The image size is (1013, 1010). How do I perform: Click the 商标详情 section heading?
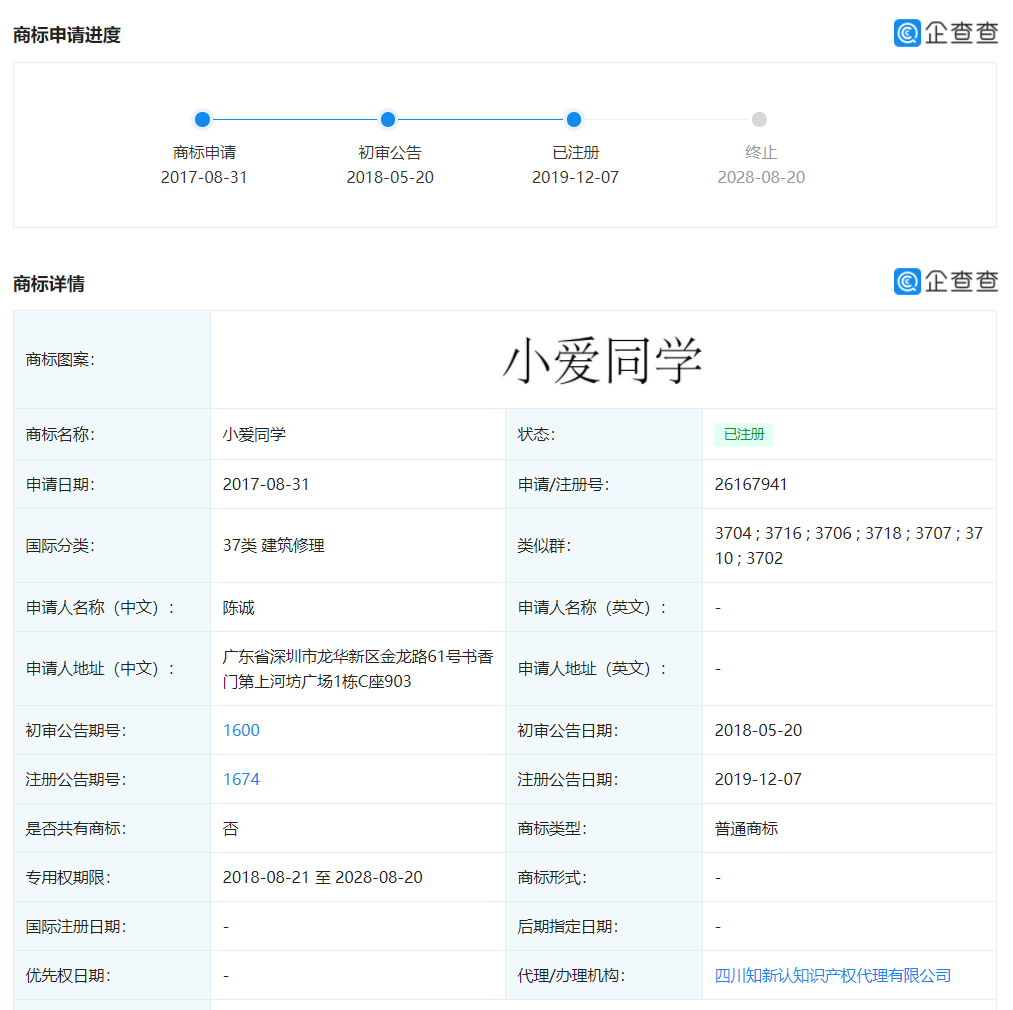point(49,284)
